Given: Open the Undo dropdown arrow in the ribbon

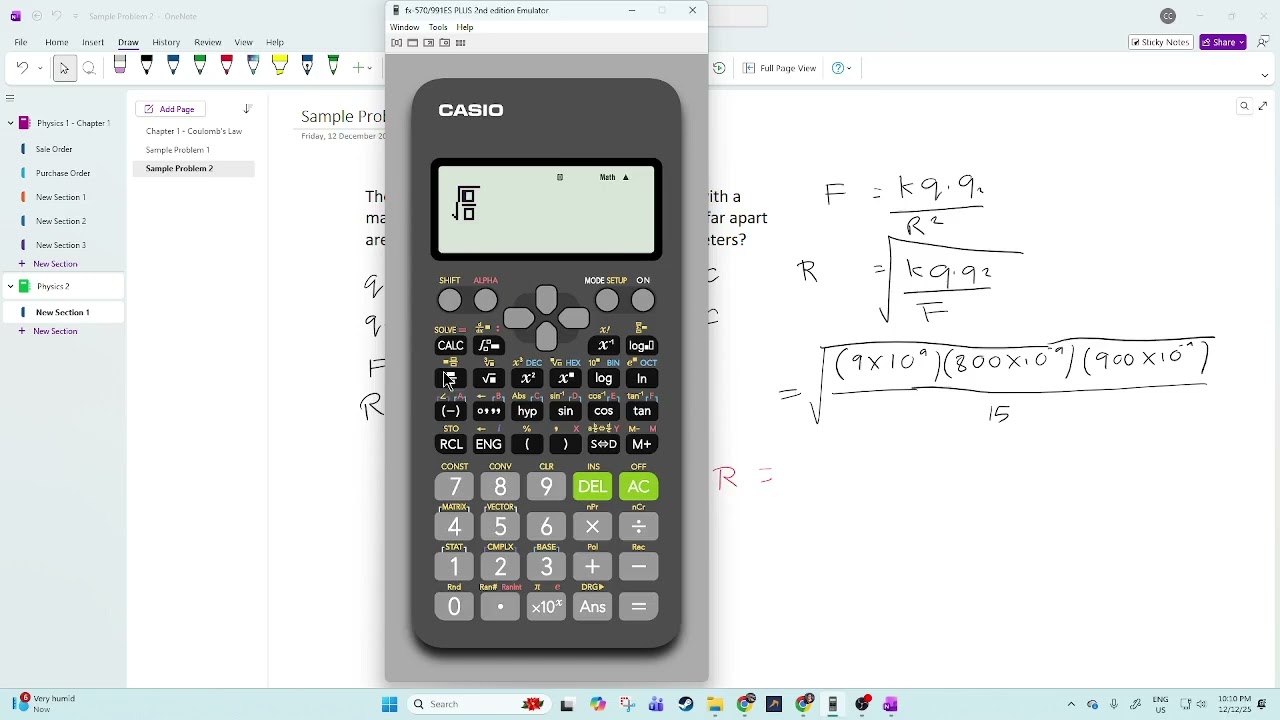Looking at the screenshot, I should pos(40,68).
